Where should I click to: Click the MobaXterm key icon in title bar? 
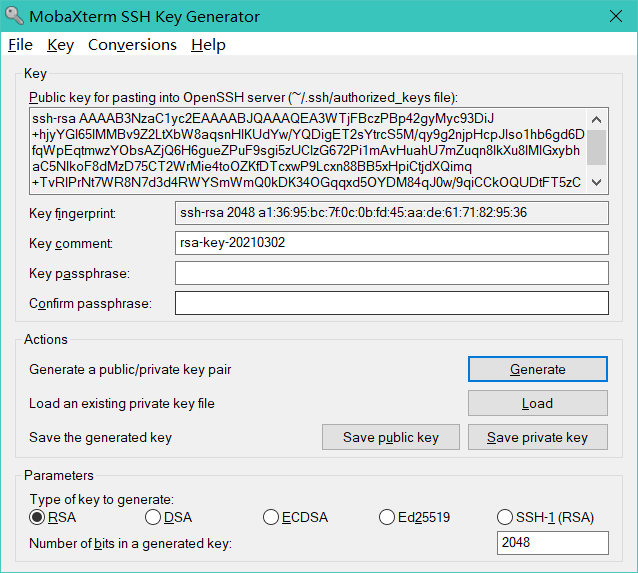(13, 16)
